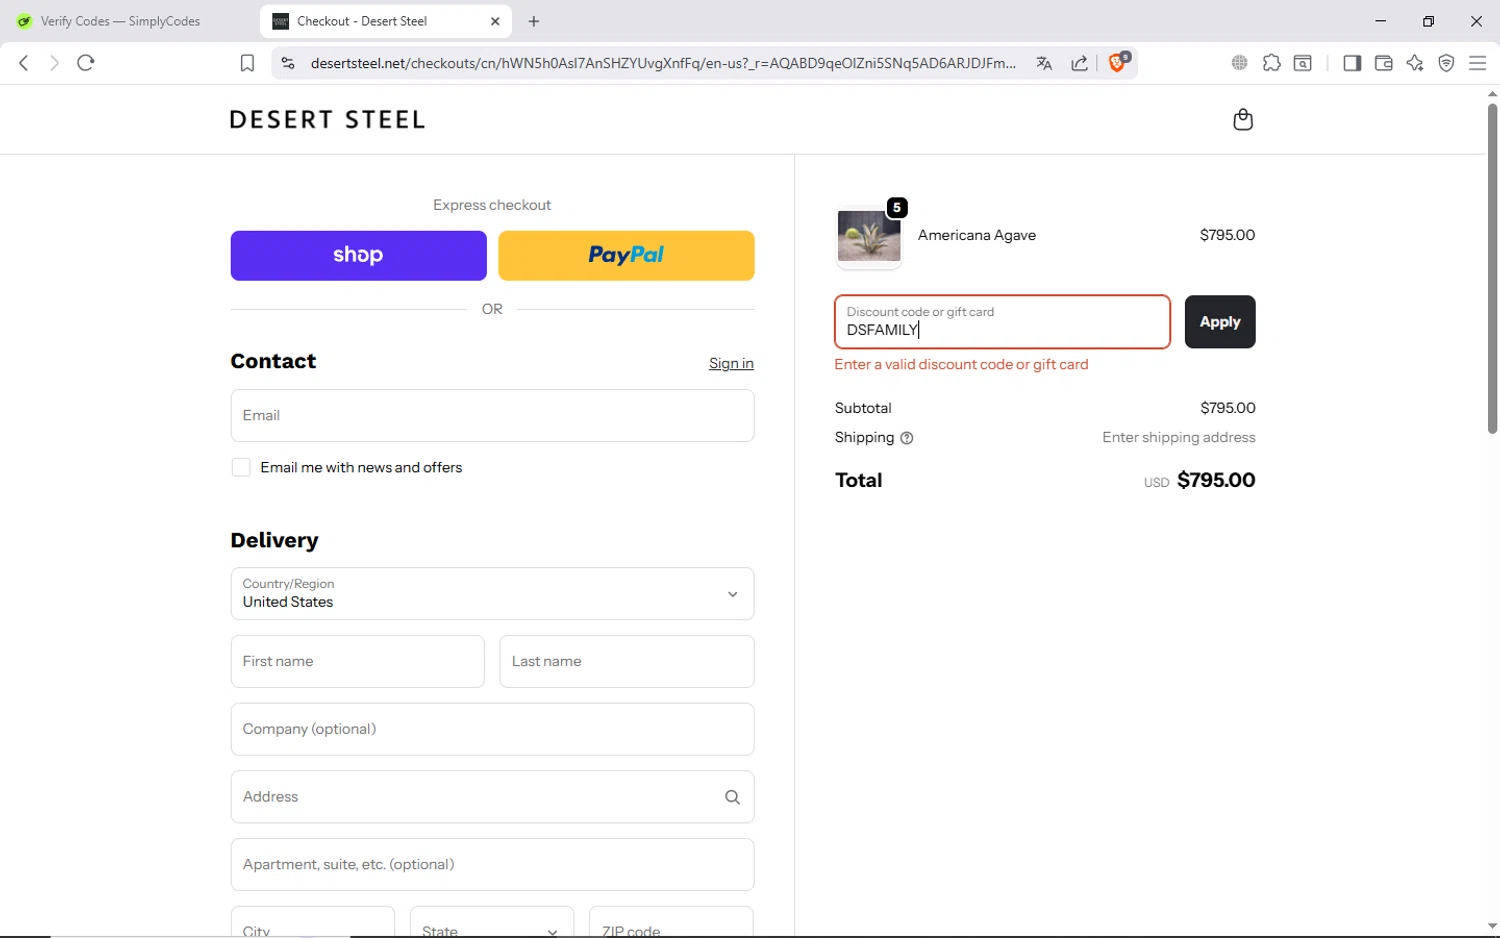1500x938 pixels.
Task: Expand the Country/Region dropdown
Action: (x=492, y=594)
